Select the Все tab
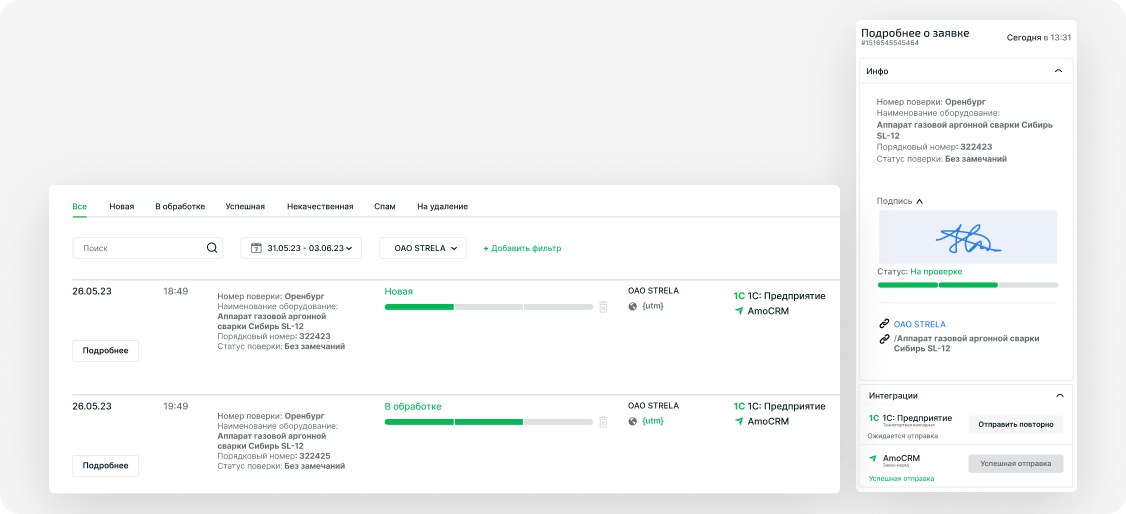 point(80,207)
